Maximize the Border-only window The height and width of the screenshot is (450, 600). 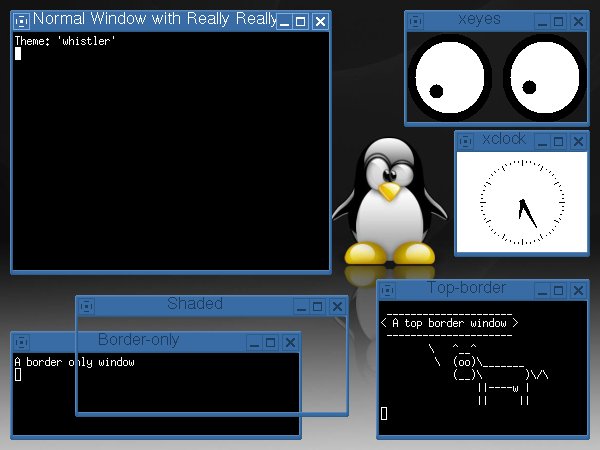[x=271, y=342]
